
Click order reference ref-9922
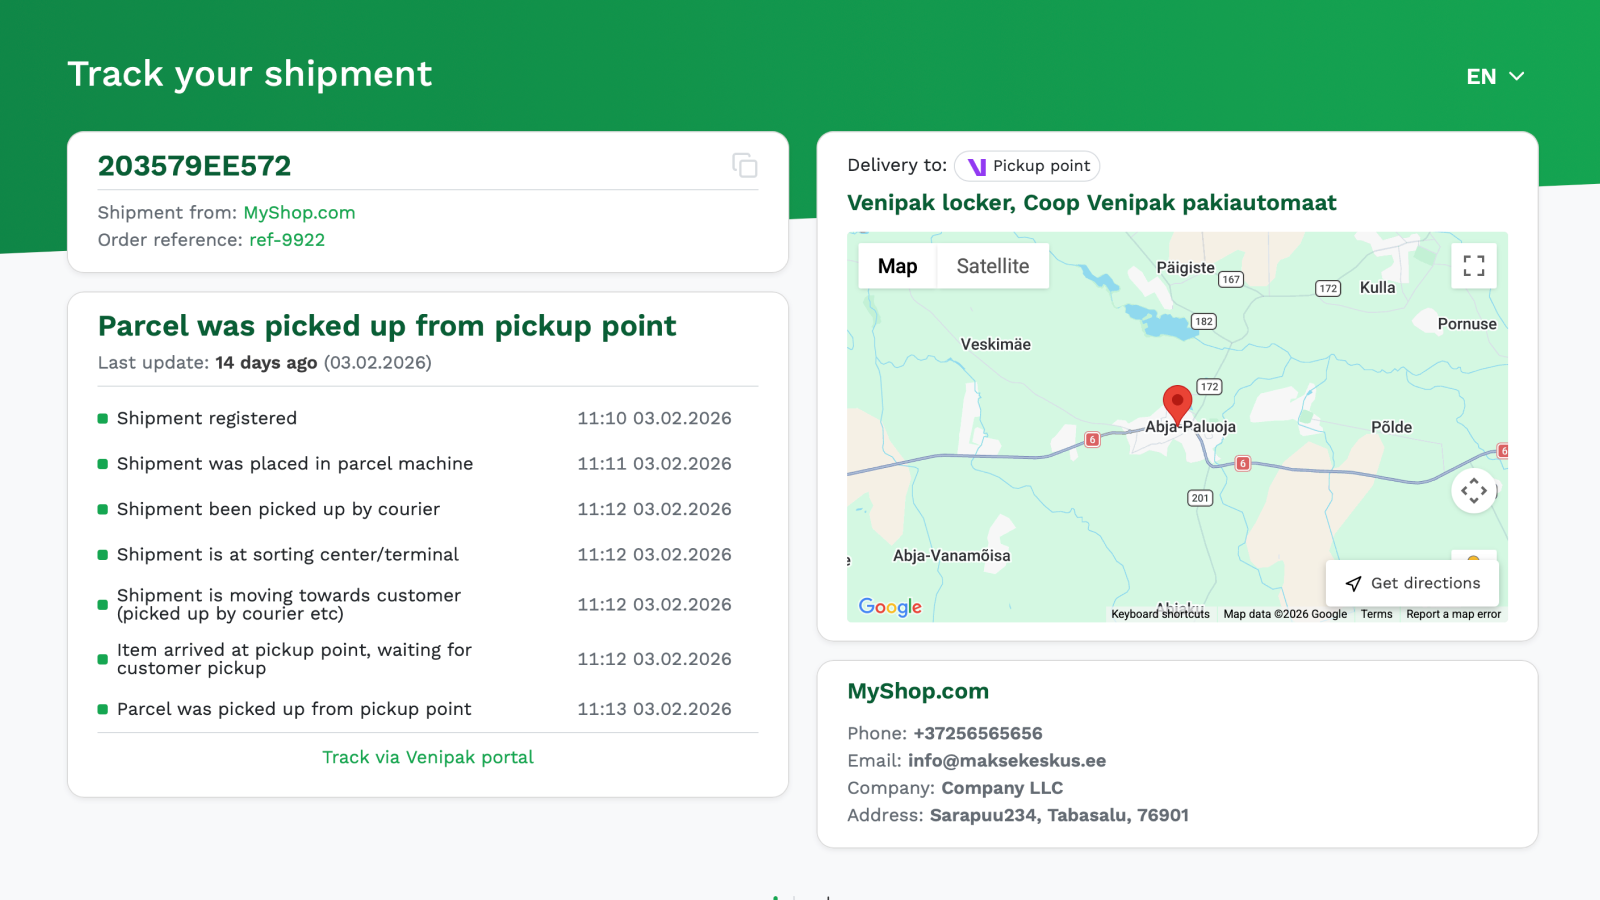tap(287, 240)
